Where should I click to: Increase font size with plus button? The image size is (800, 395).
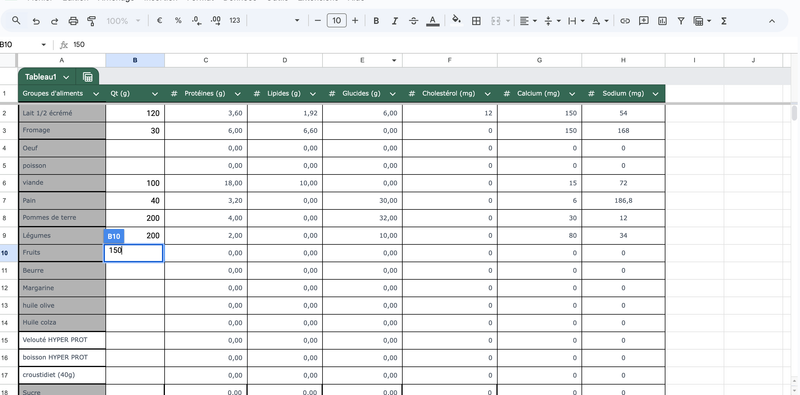coord(355,21)
